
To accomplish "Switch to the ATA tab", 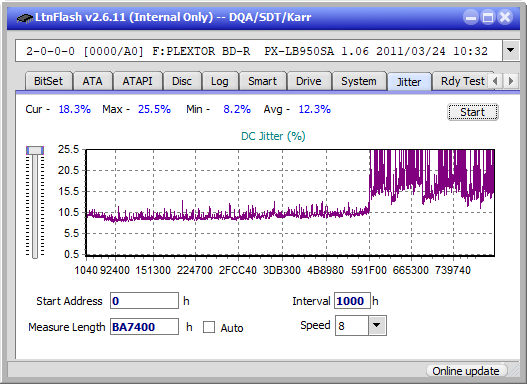I will pos(92,81).
